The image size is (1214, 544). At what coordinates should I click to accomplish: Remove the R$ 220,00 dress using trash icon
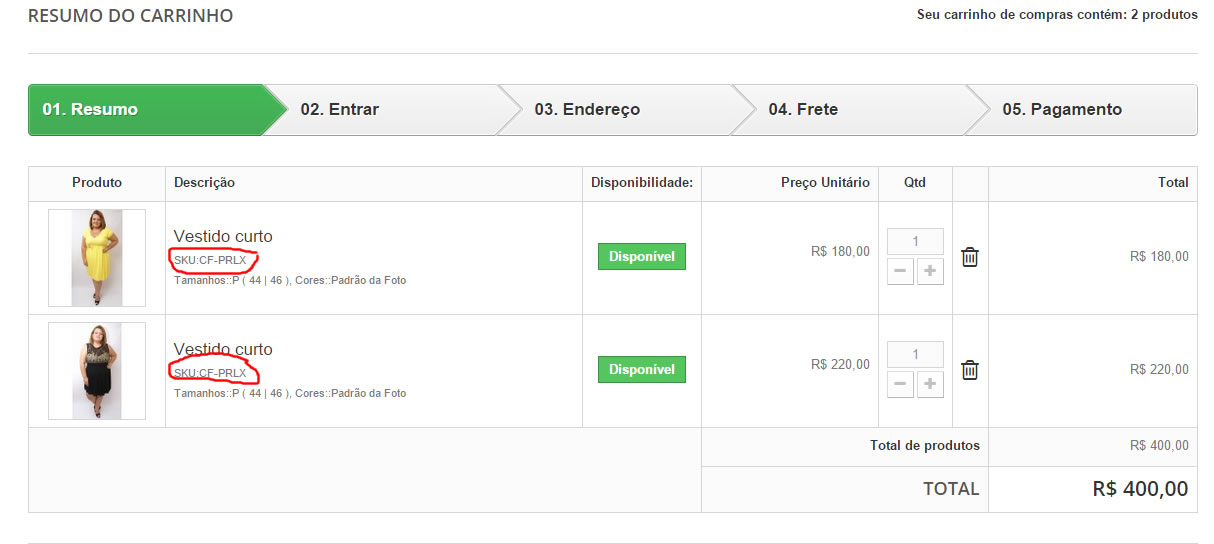(x=969, y=370)
